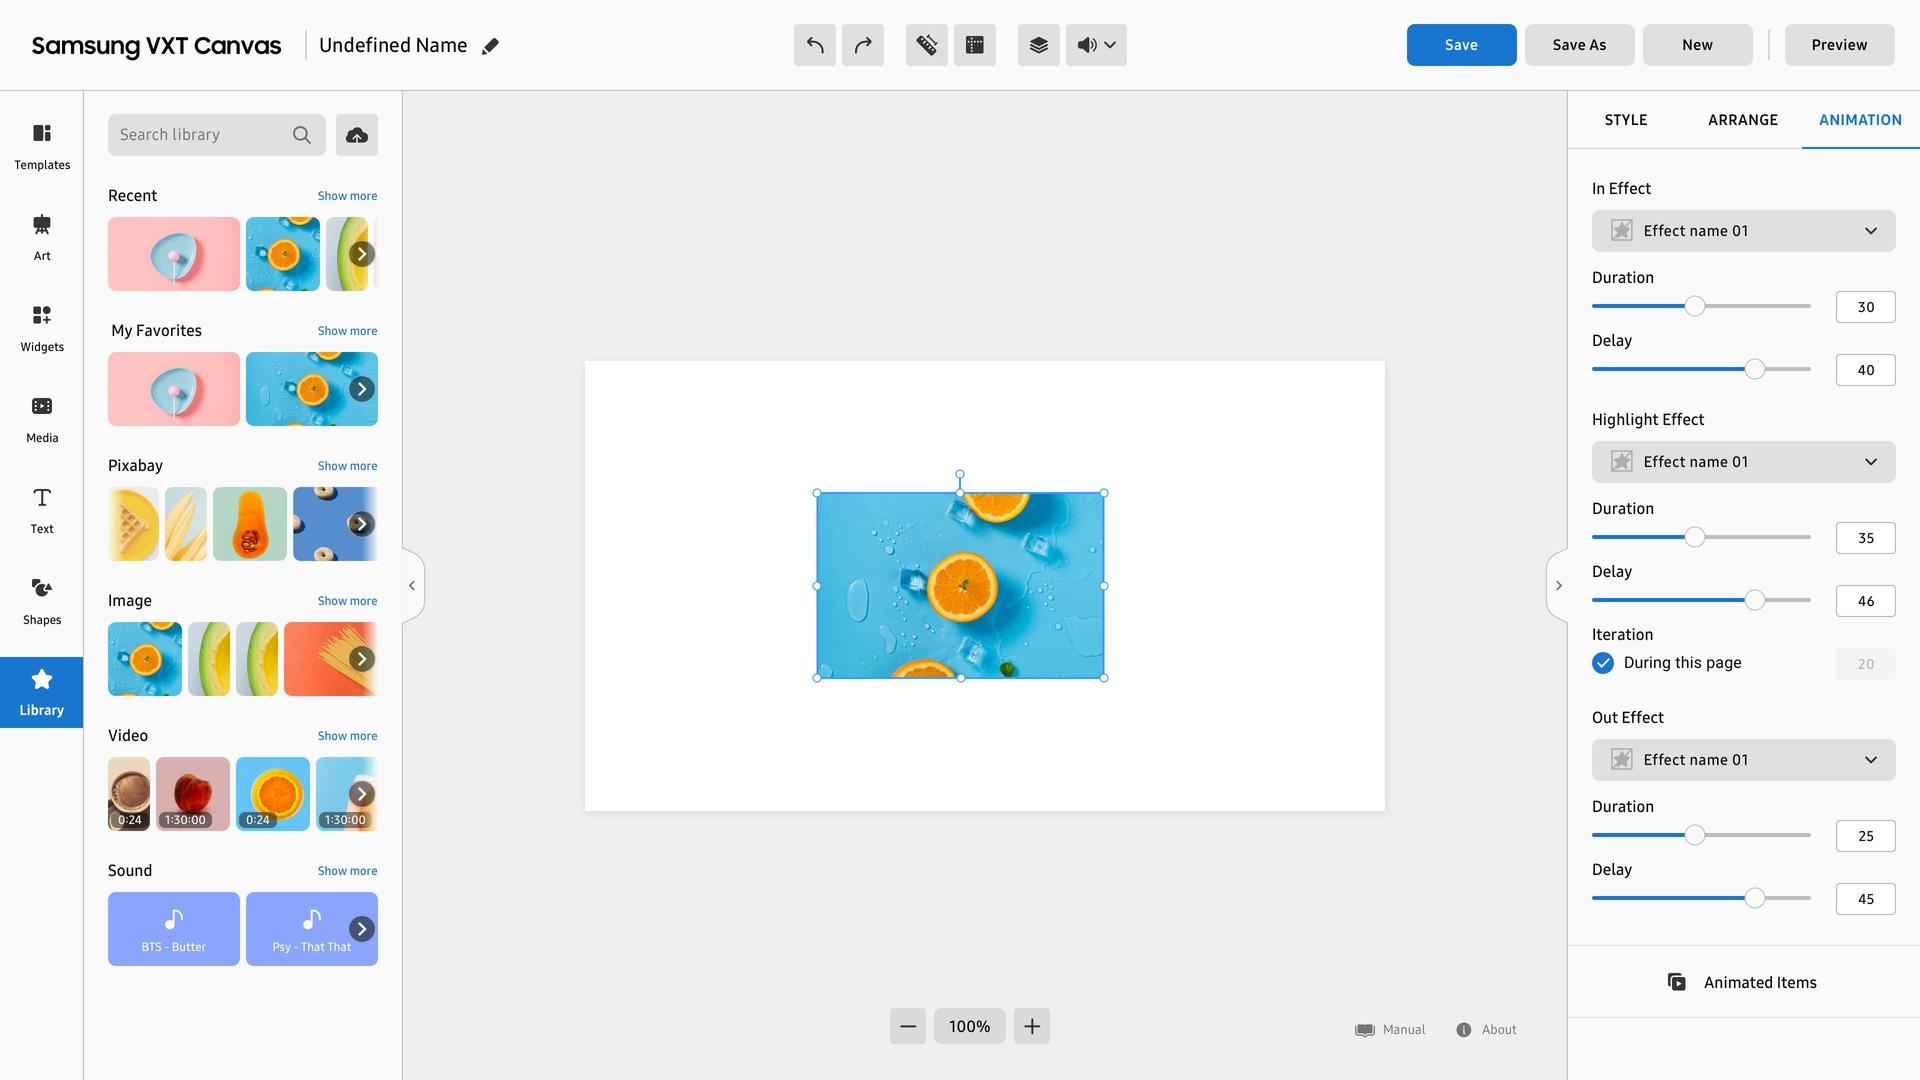Switch to the ARRANGE tab
The image size is (1920, 1080).
[1742, 120]
